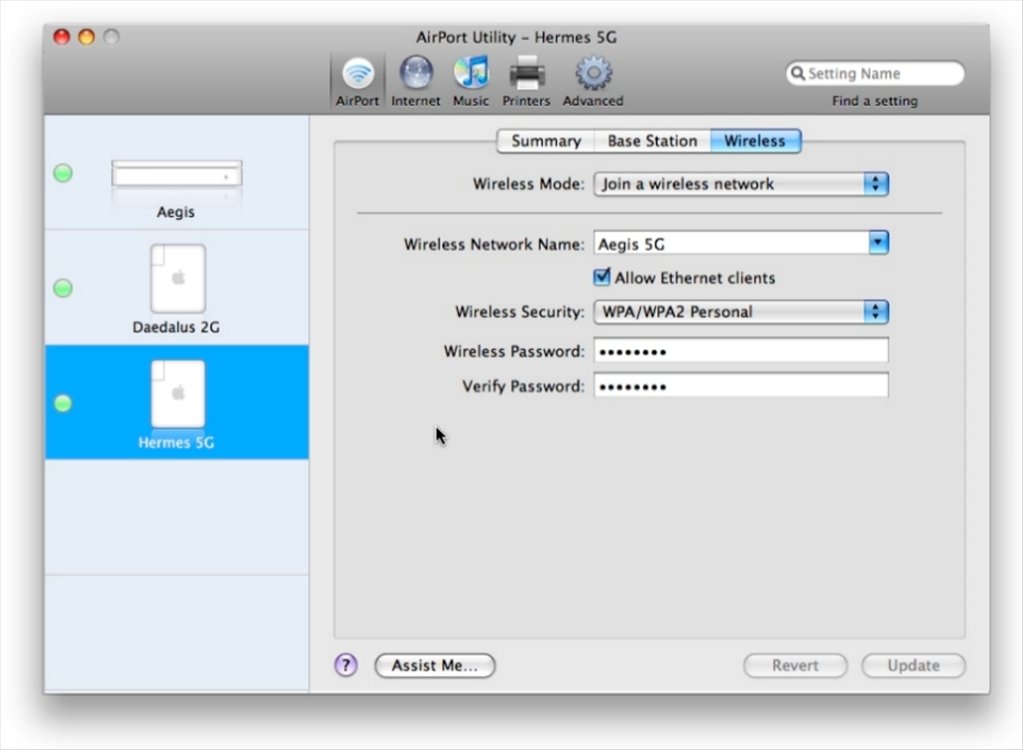Image resolution: width=1023 pixels, height=750 pixels.
Task: Open the Advanced gear icon
Action: (x=593, y=72)
